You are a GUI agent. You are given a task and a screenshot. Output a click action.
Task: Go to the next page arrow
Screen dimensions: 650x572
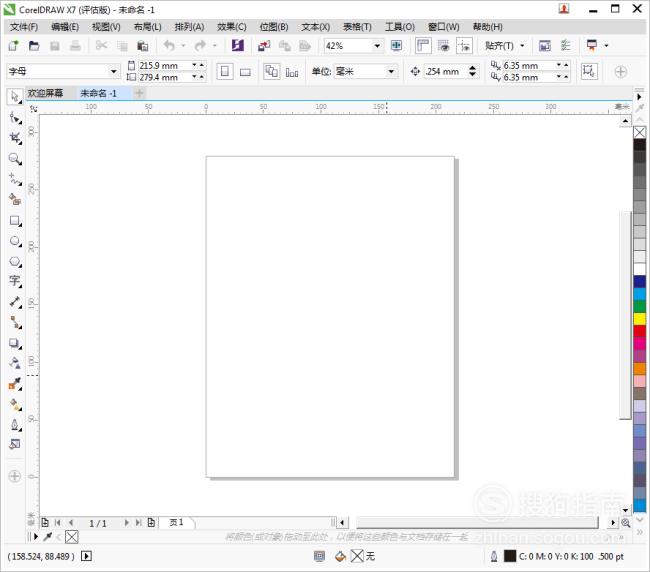point(126,523)
